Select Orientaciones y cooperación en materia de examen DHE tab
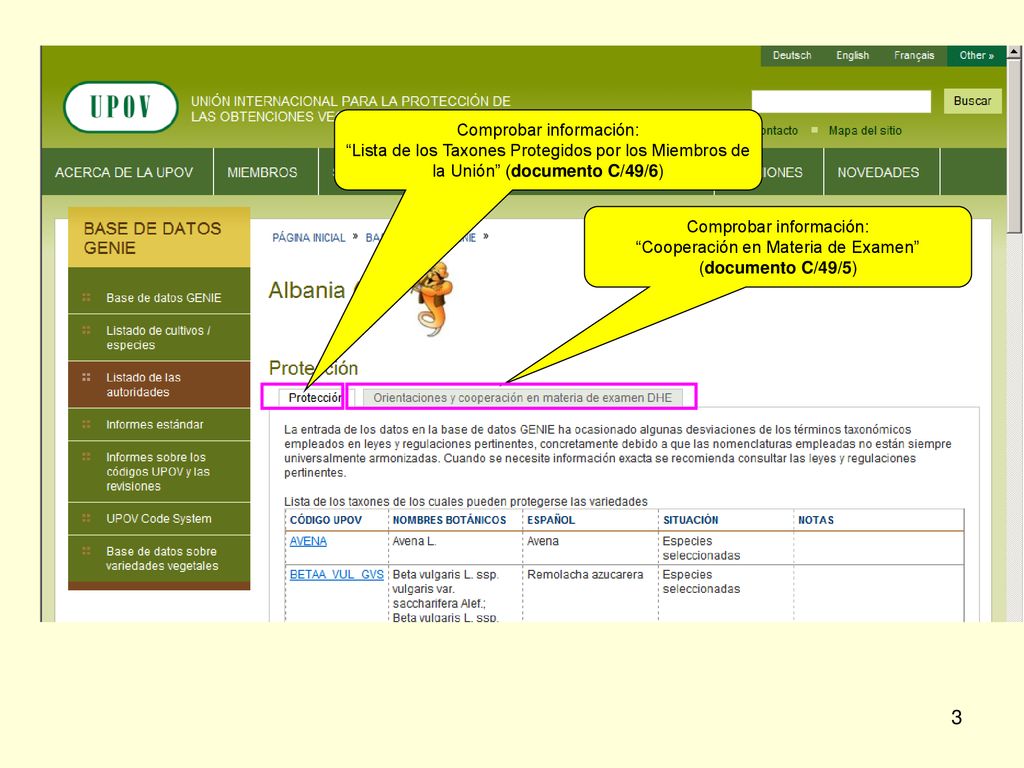Viewport: 1024px width, 768px height. [522, 398]
